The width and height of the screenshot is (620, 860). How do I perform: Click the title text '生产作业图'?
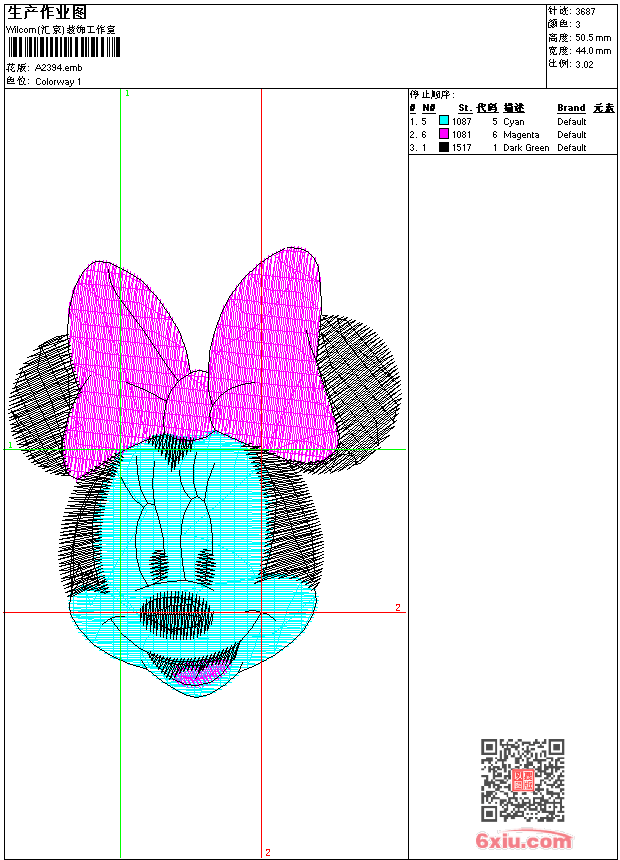[x=47, y=13]
